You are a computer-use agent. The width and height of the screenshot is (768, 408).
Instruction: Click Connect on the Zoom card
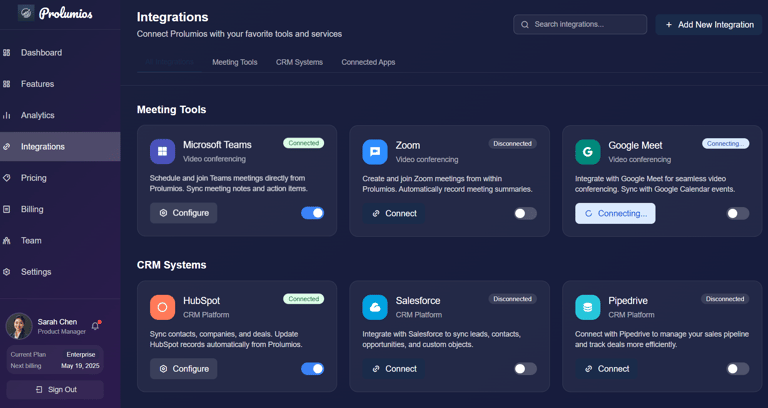tap(394, 214)
